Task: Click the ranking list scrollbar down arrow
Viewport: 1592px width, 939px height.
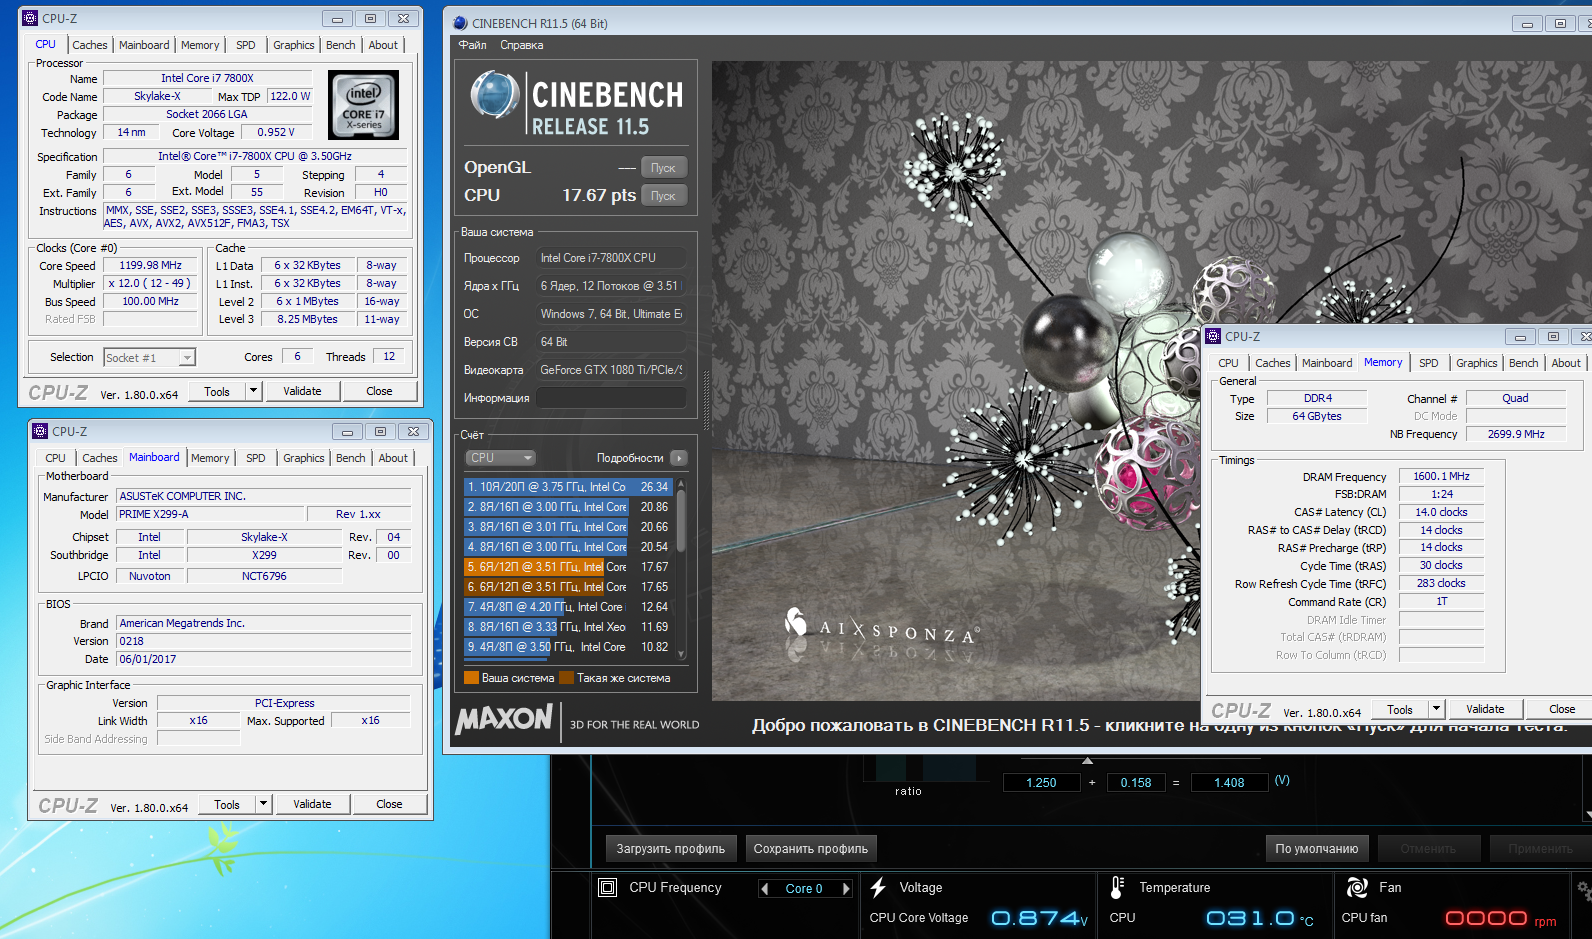Action: 681,654
